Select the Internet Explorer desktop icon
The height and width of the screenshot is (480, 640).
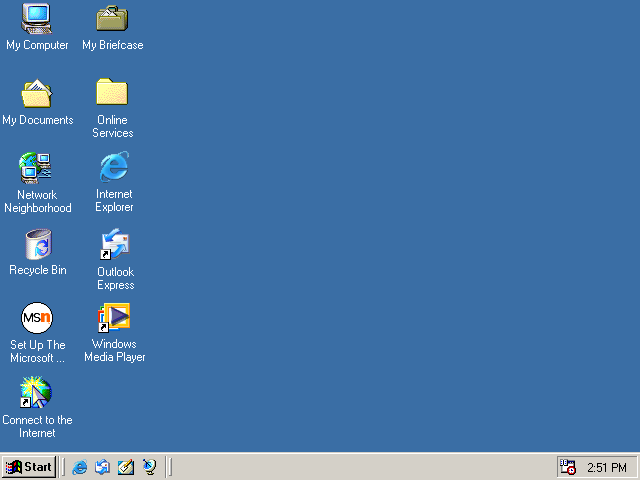point(114,167)
